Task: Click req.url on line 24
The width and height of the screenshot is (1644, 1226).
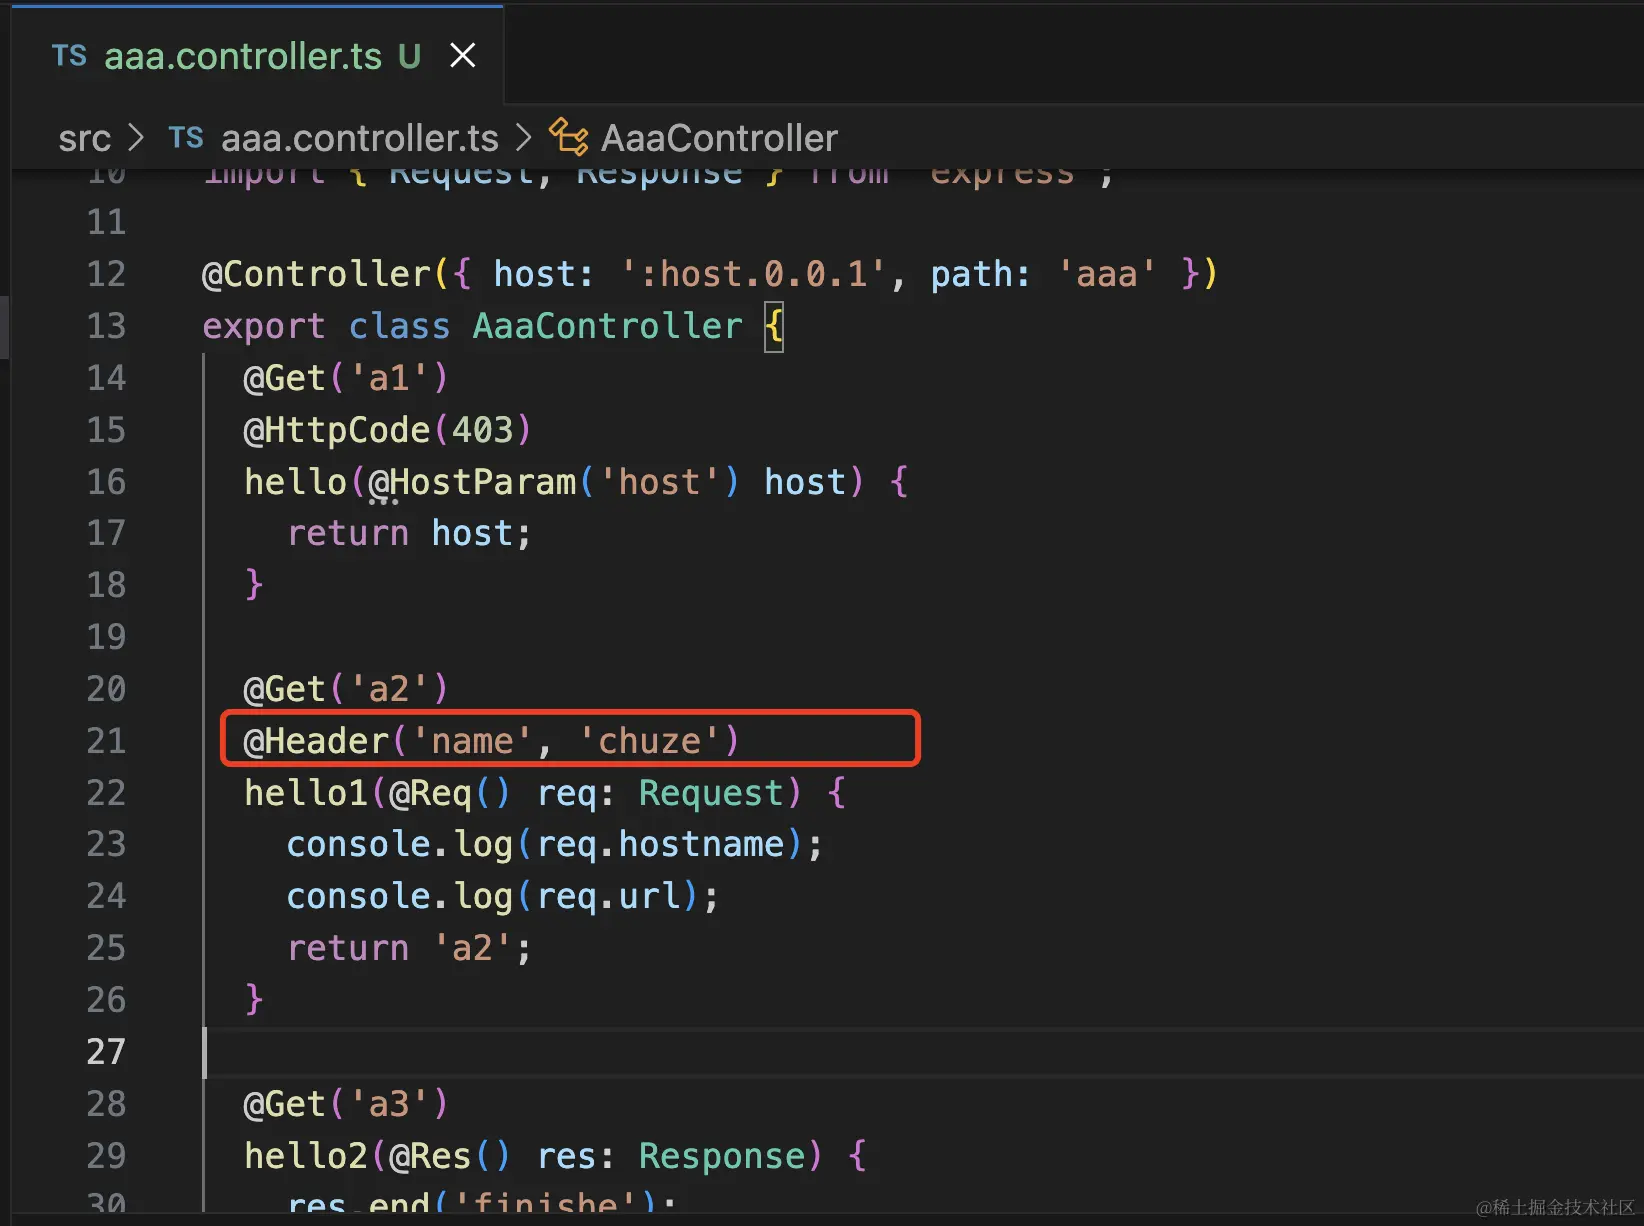Action: pos(608,897)
